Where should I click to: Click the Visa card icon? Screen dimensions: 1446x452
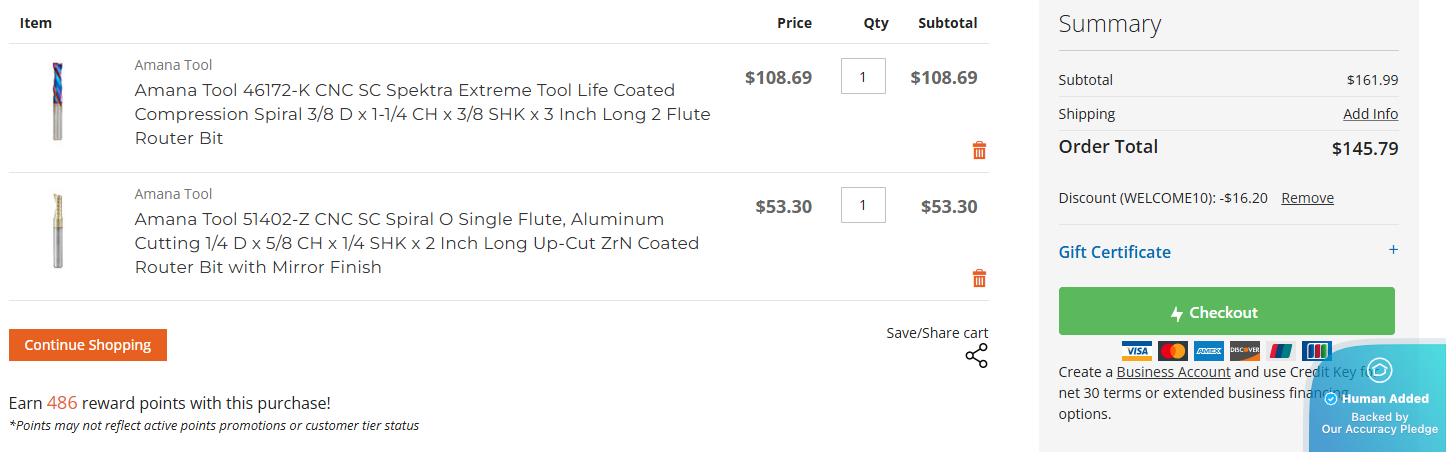pyautogui.click(x=1136, y=351)
